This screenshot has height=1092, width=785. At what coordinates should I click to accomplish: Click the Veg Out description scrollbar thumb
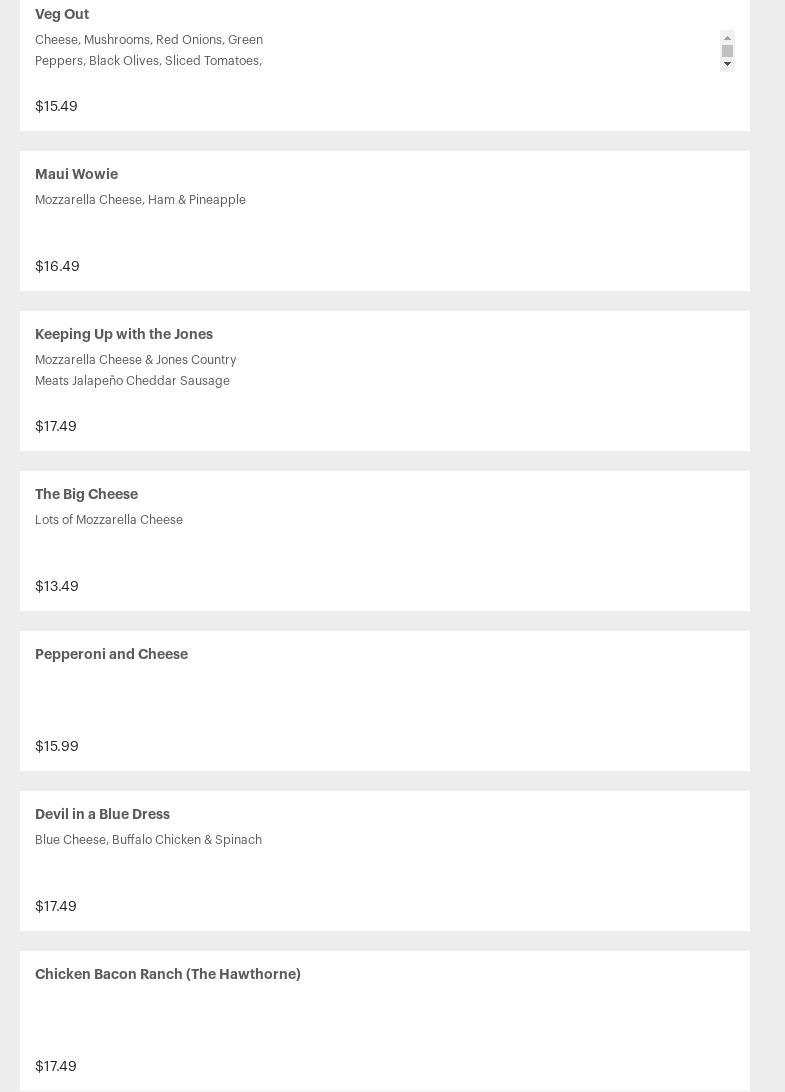click(x=727, y=50)
